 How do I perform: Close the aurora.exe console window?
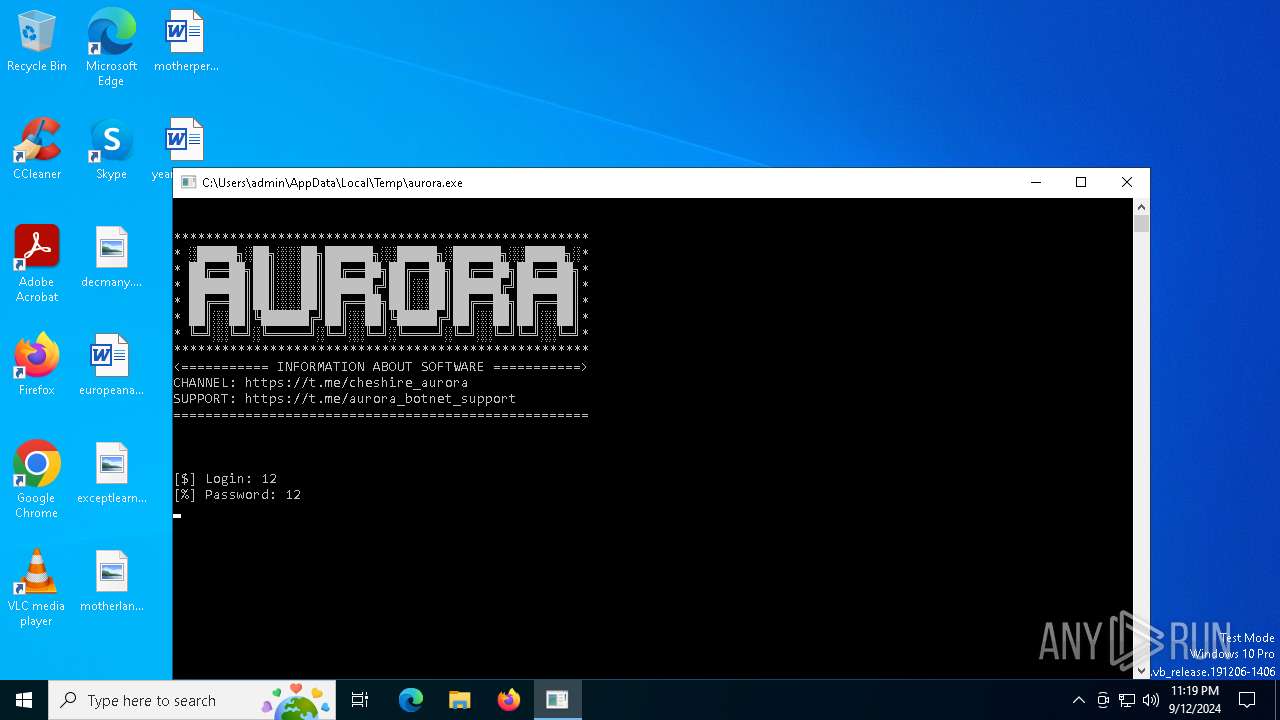(1127, 182)
